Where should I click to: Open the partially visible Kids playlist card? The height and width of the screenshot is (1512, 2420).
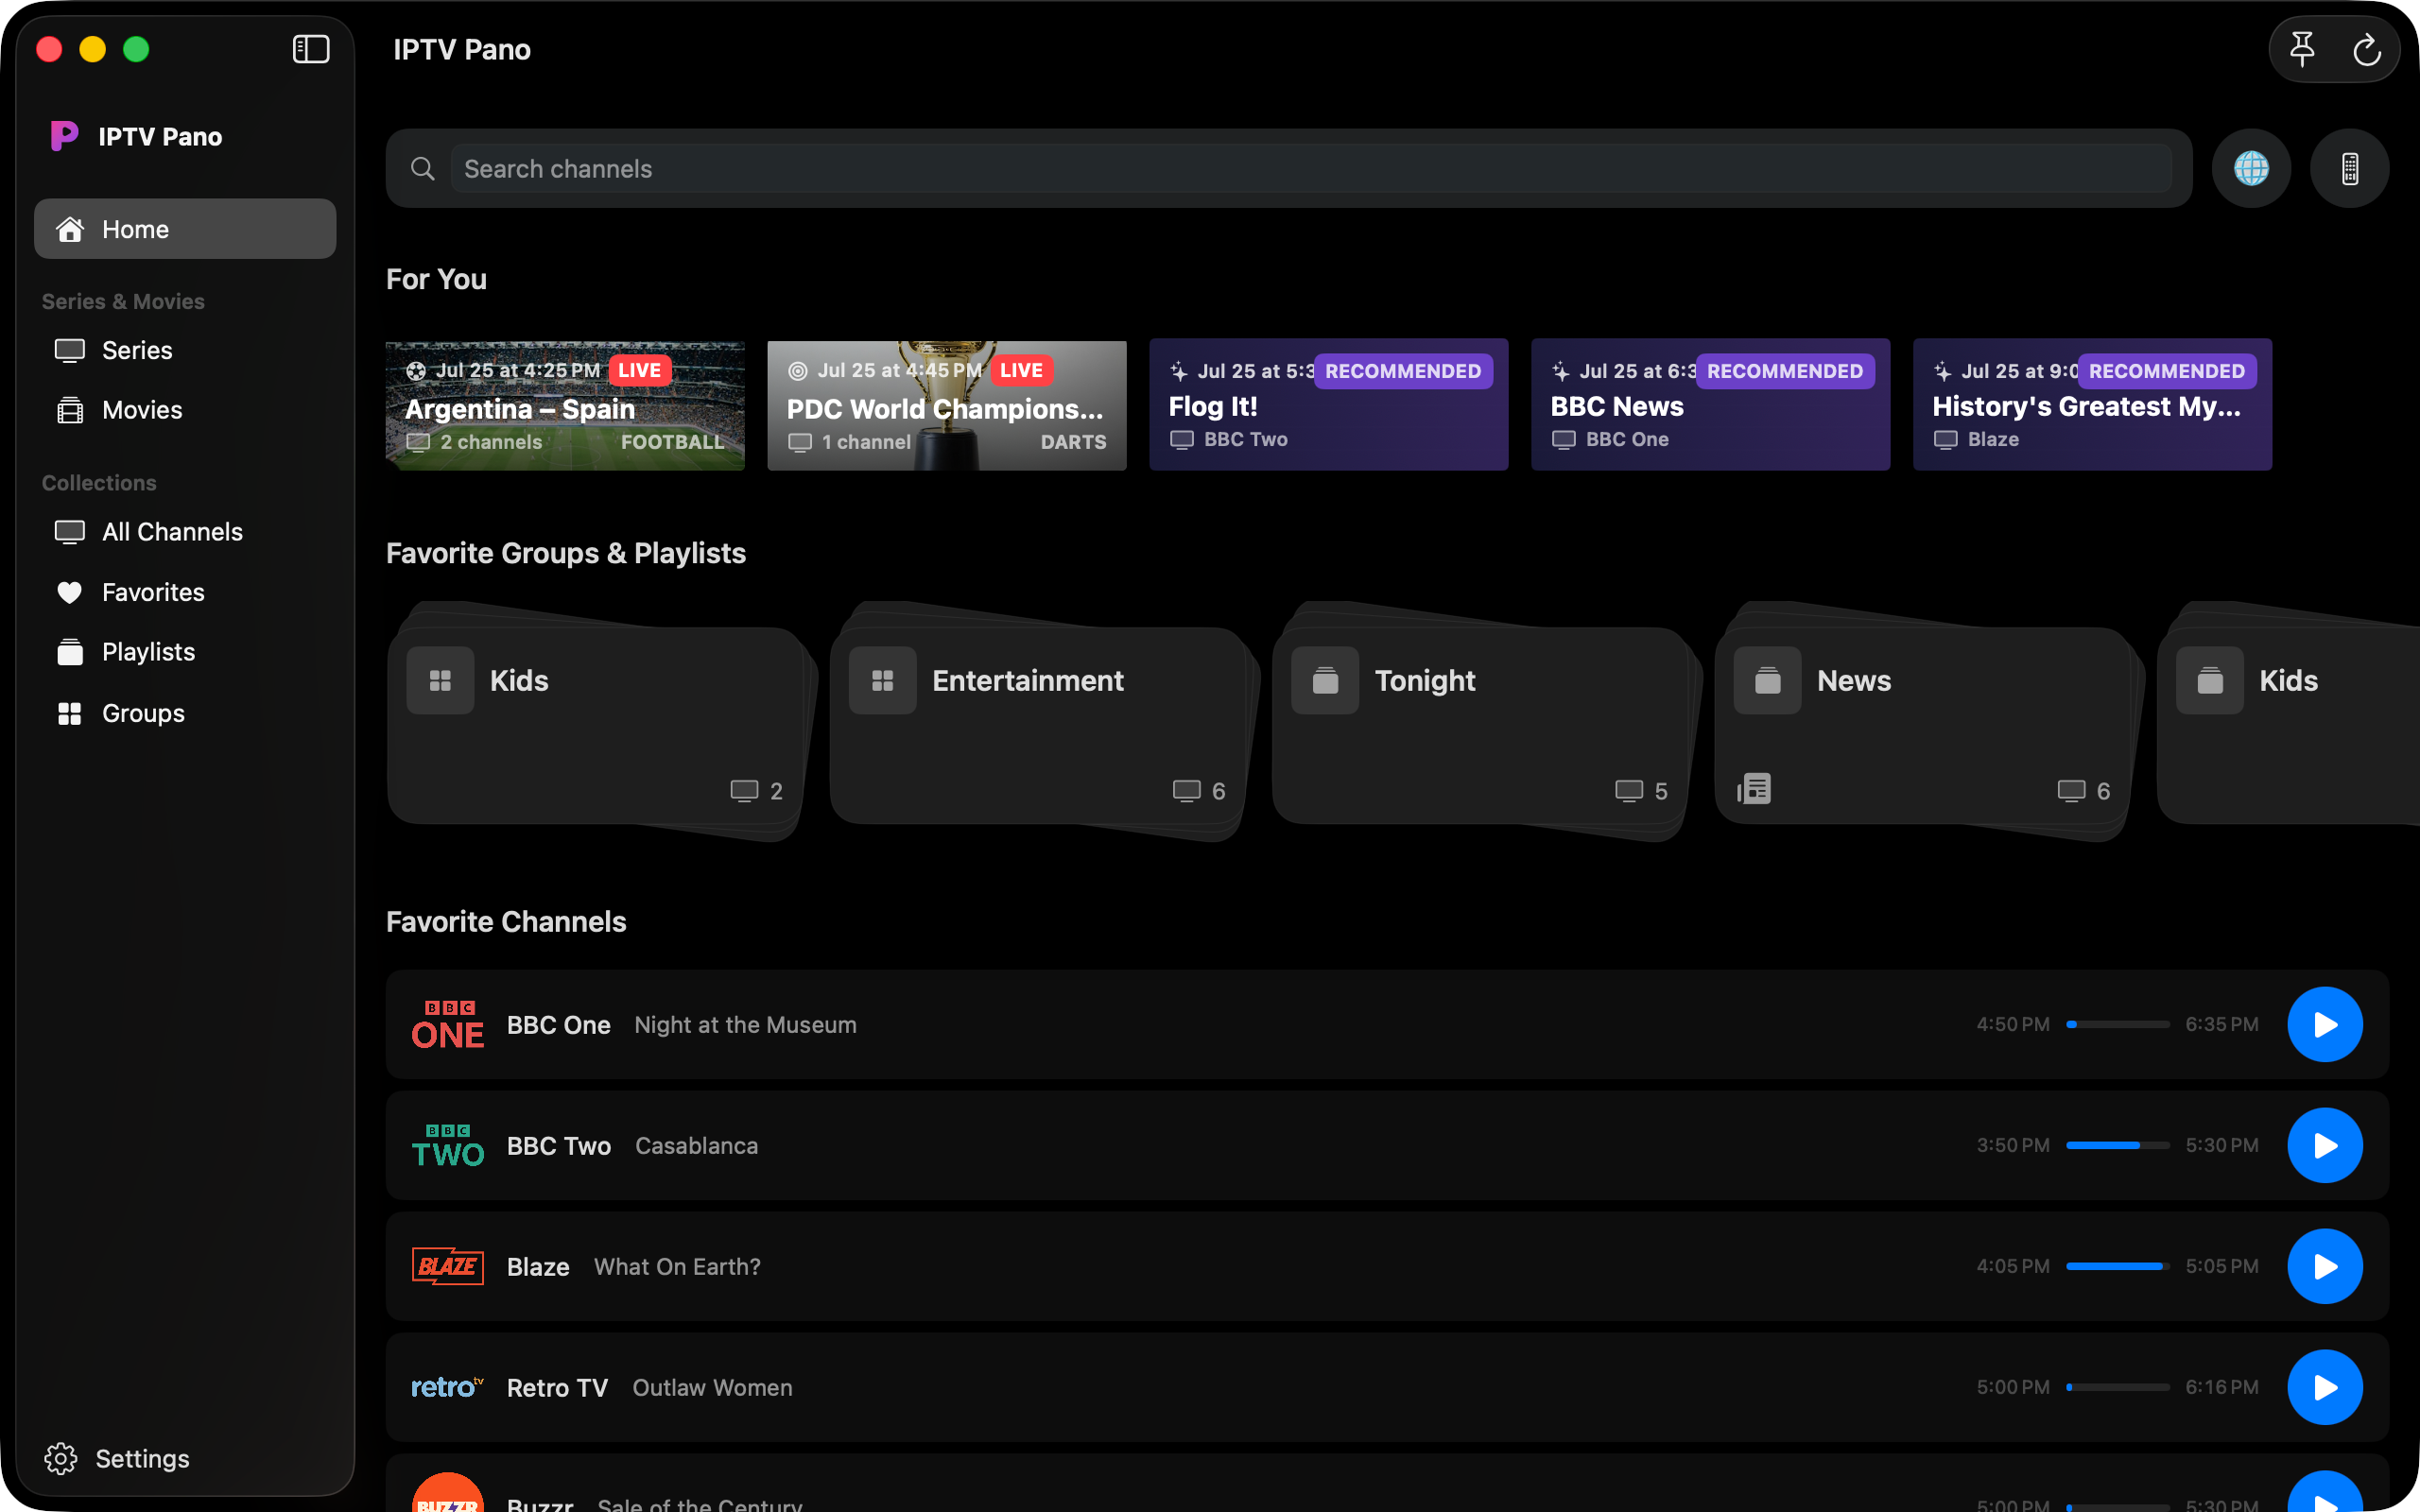pos(2290,725)
